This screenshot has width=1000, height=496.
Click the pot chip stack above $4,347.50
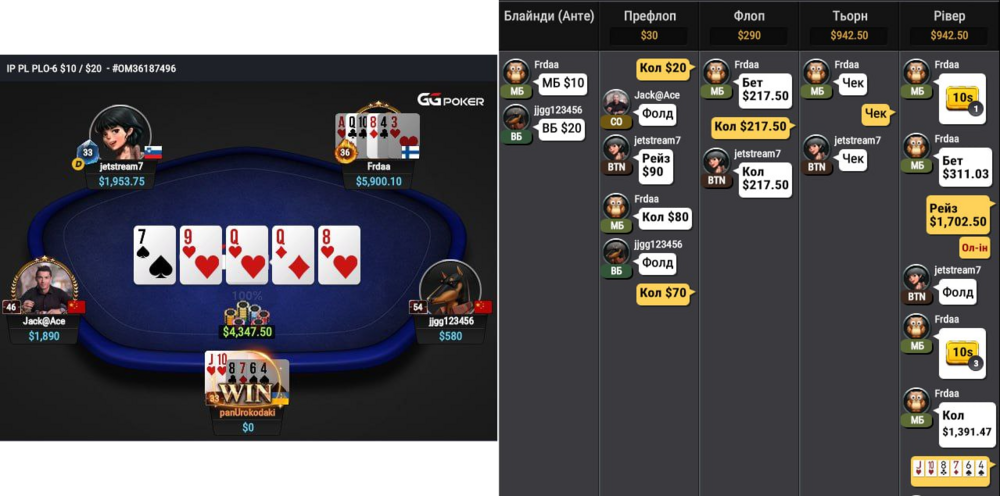click(247, 313)
